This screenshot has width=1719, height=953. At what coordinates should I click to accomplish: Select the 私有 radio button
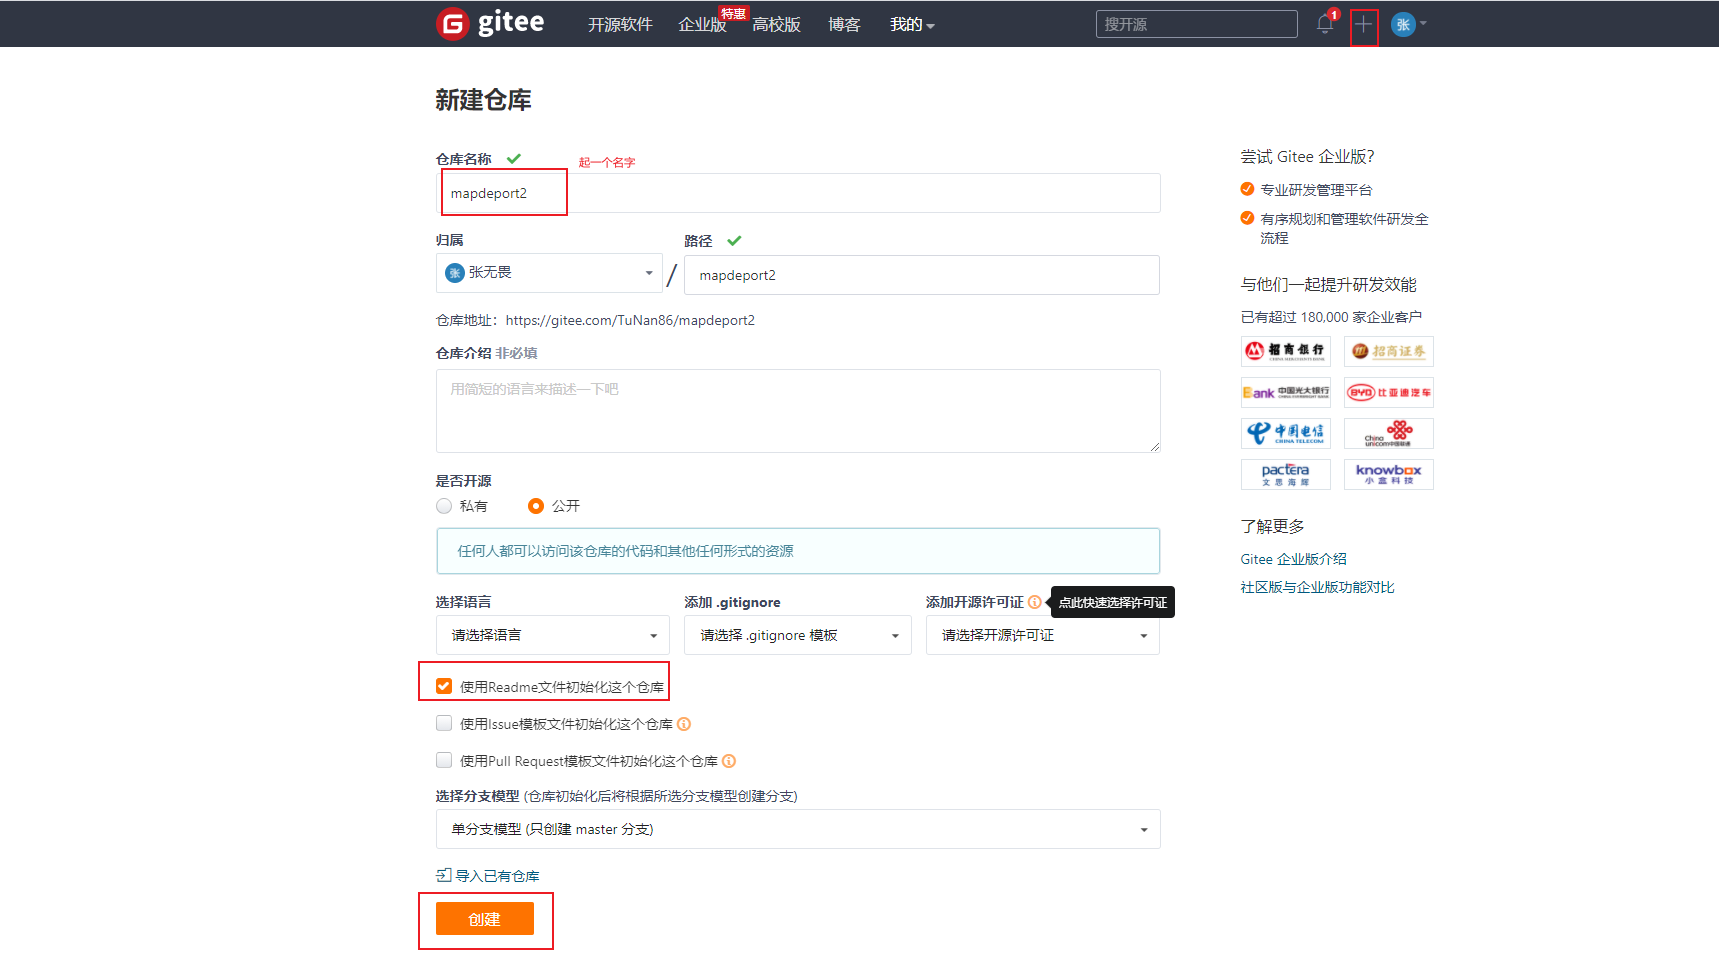coord(443,506)
